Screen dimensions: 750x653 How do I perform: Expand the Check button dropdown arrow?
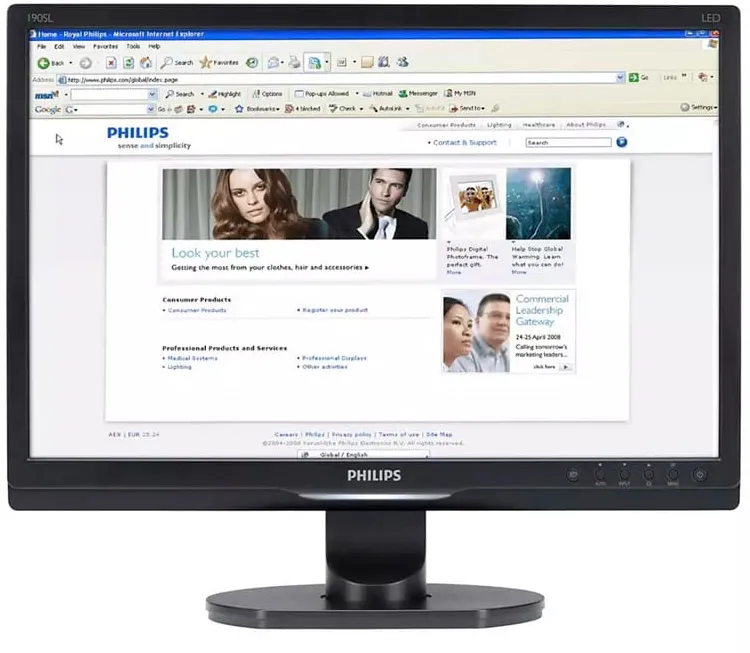pos(361,109)
